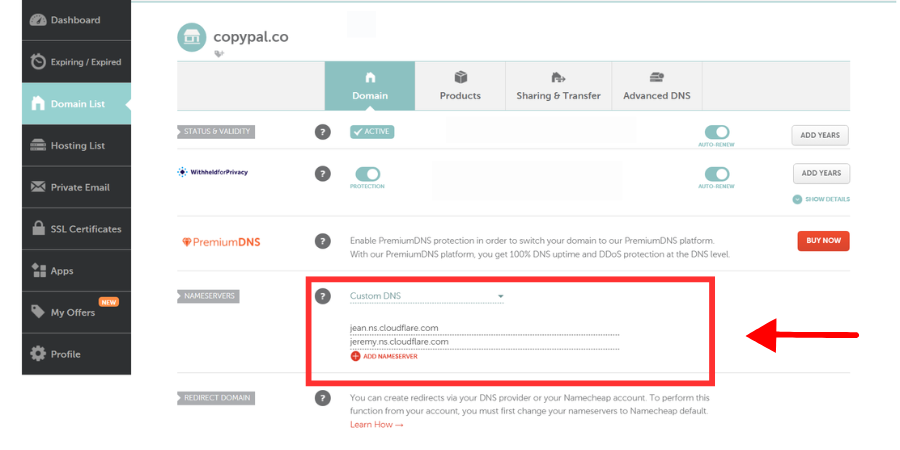This screenshot has height=450, width=900.
Task: Open help for Redirect Domain row
Action: pyautogui.click(x=323, y=398)
